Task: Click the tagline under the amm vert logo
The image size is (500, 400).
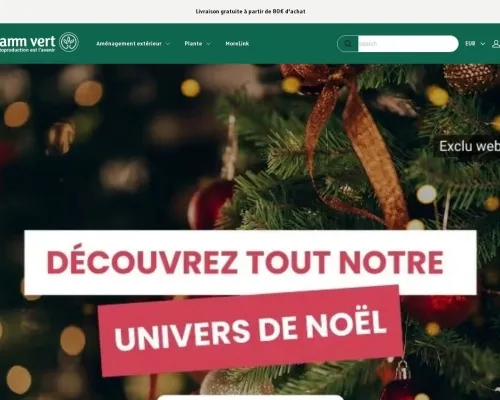Action: [27, 50]
